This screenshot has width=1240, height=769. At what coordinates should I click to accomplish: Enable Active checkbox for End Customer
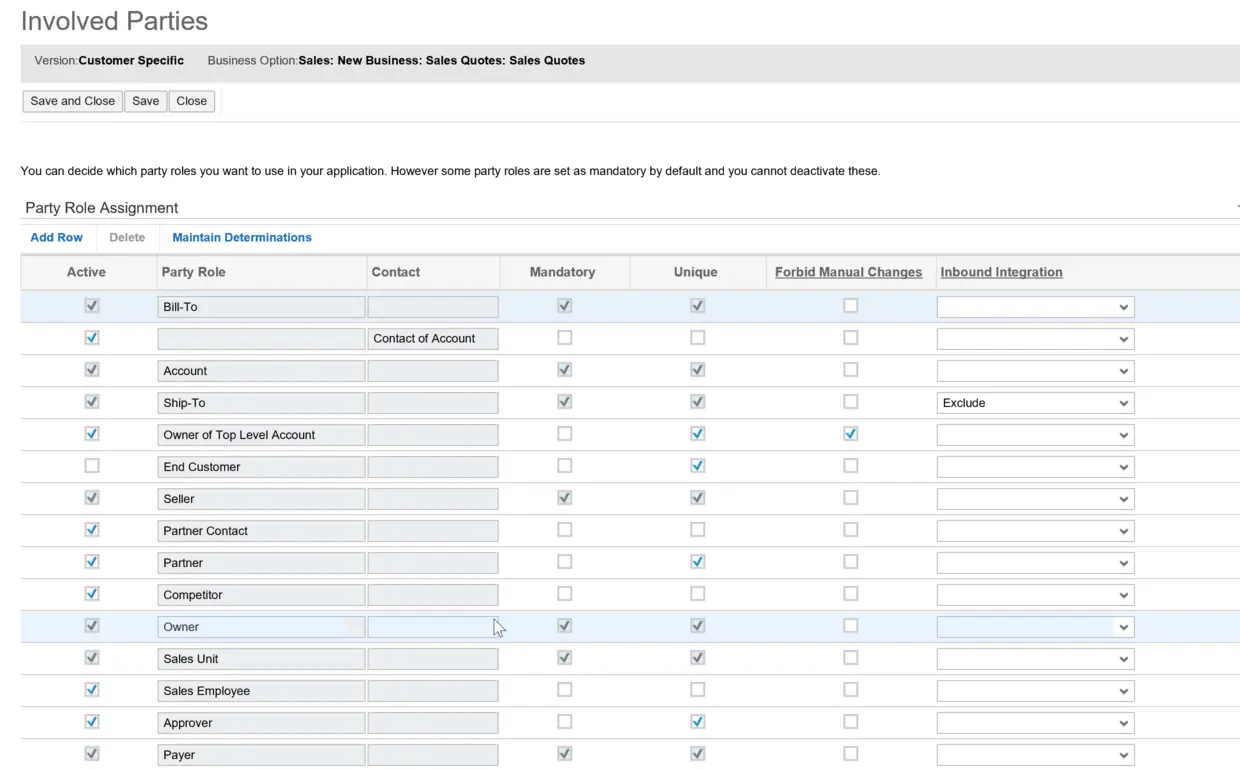click(x=92, y=466)
